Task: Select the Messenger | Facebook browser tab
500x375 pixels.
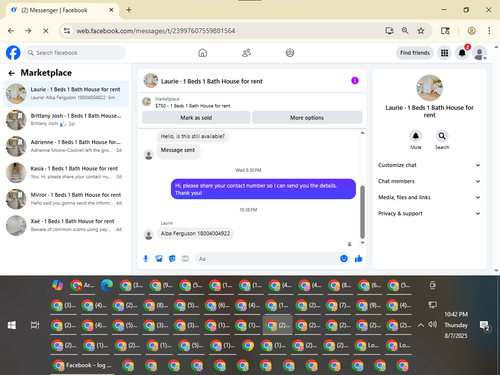Action: coord(62,10)
